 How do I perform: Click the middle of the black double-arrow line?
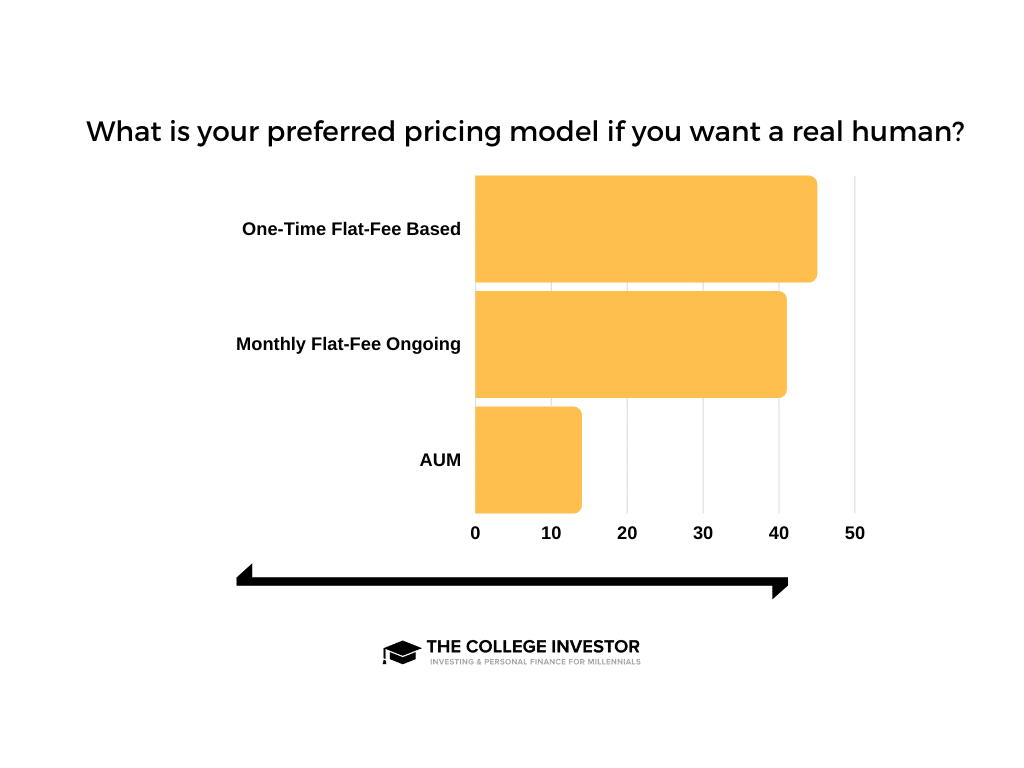(512, 580)
